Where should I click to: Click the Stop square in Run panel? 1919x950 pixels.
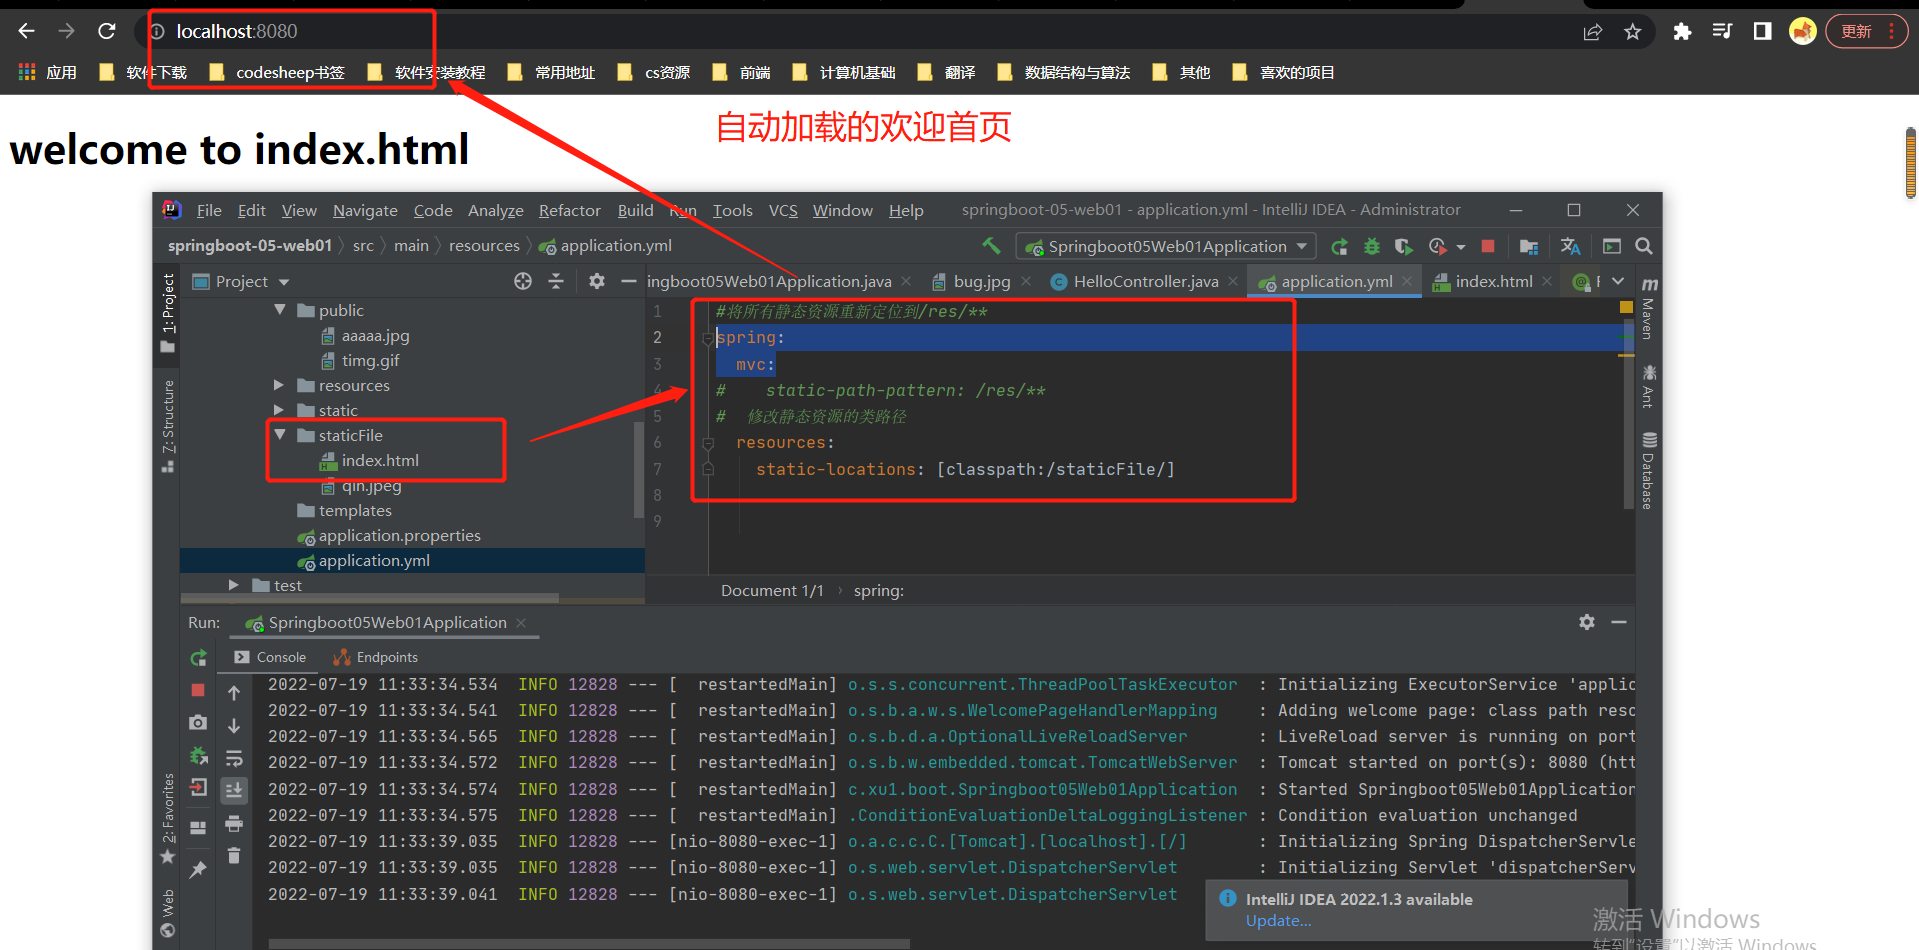(198, 690)
